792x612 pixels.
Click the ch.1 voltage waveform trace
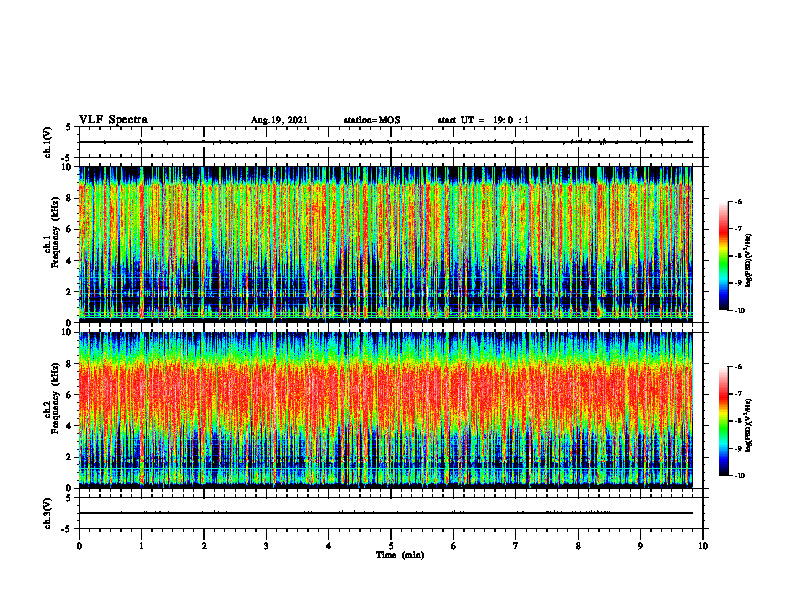[x=385, y=142]
